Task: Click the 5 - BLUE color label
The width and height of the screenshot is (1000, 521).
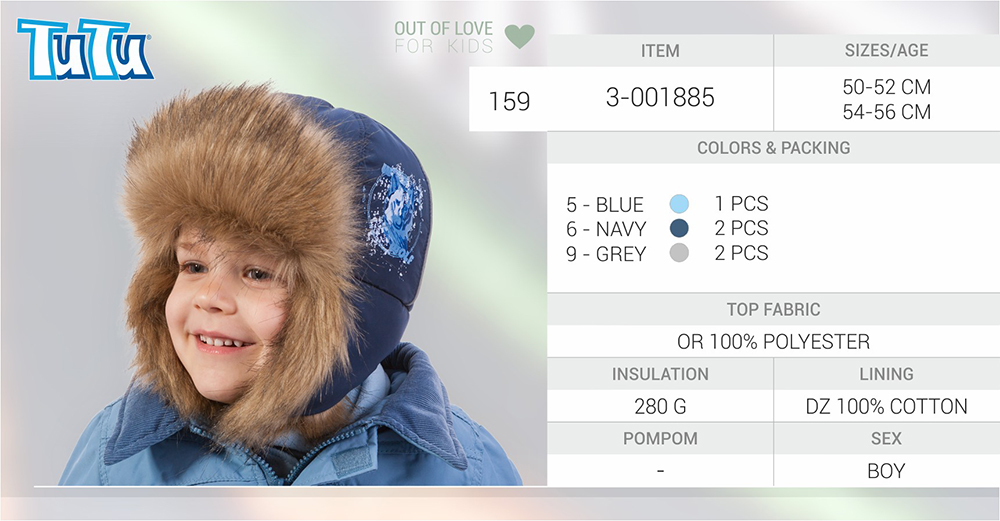Action: pos(605,205)
